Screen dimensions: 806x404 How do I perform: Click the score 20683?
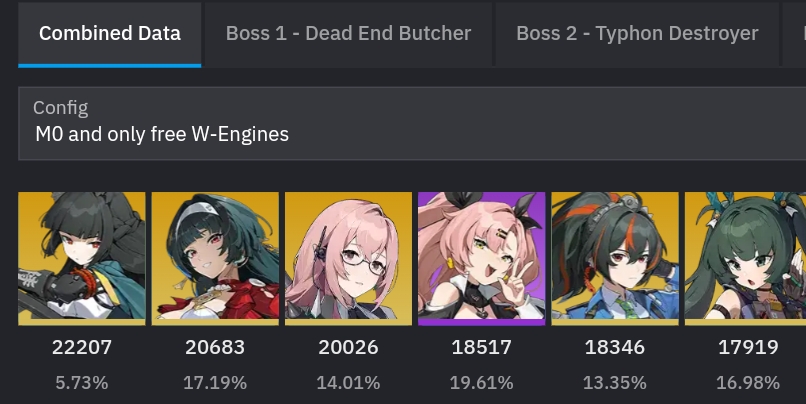coord(215,347)
